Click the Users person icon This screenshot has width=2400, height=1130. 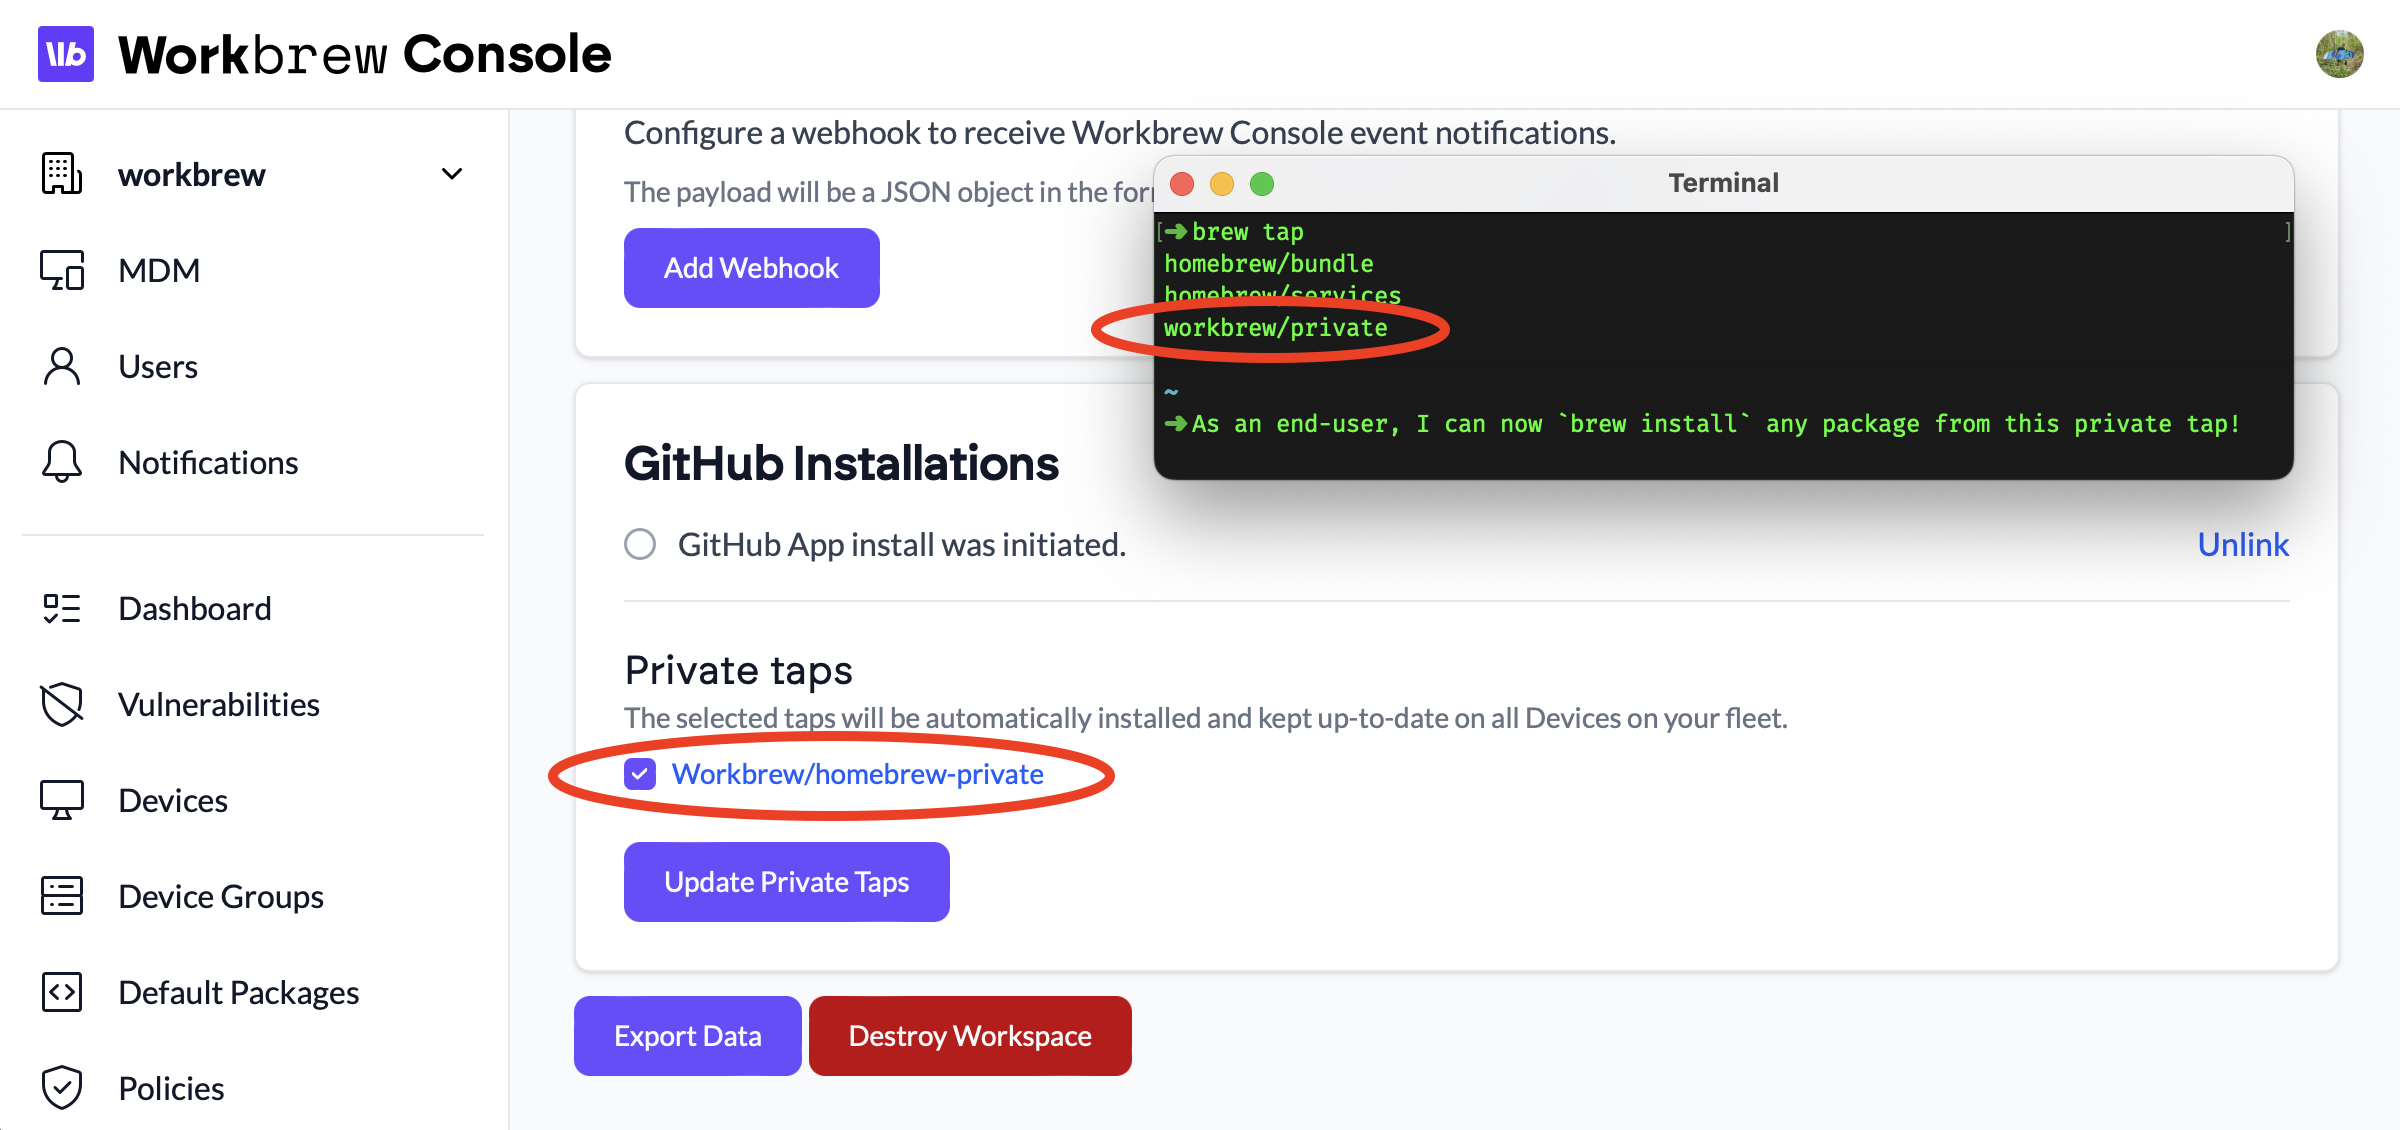pos(62,366)
